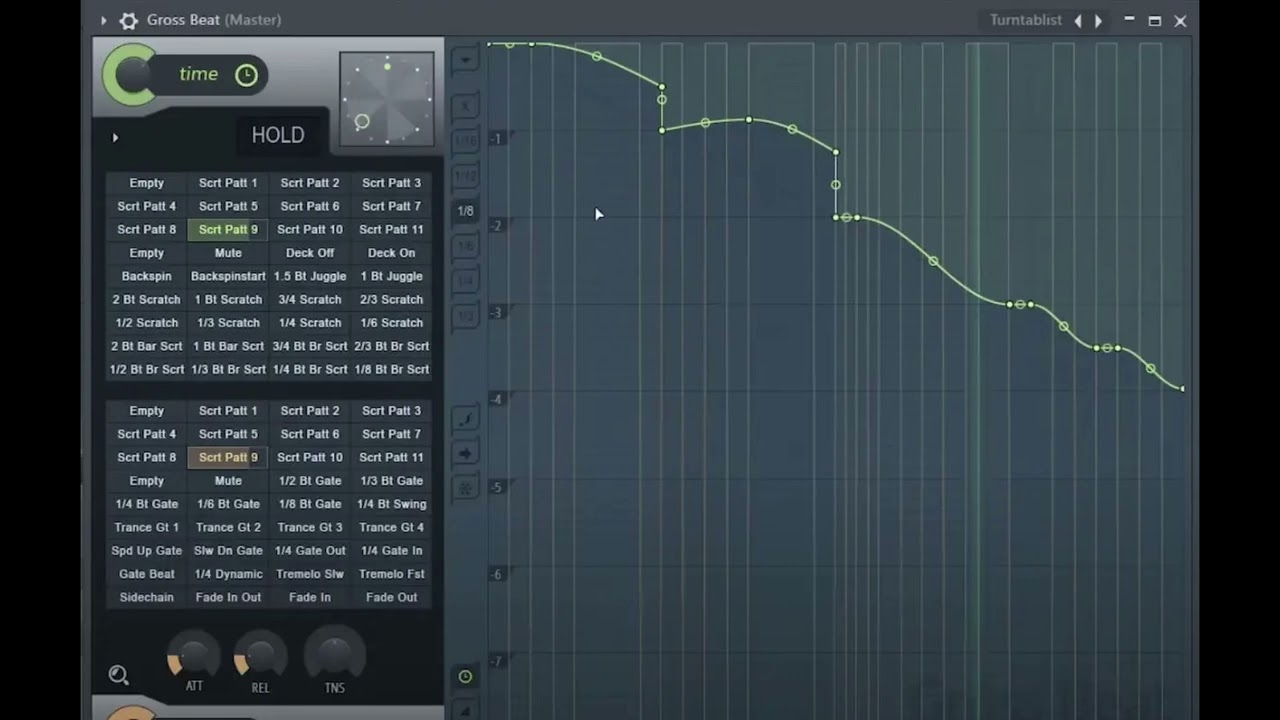Select the Fade Out volume preset

(391, 597)
